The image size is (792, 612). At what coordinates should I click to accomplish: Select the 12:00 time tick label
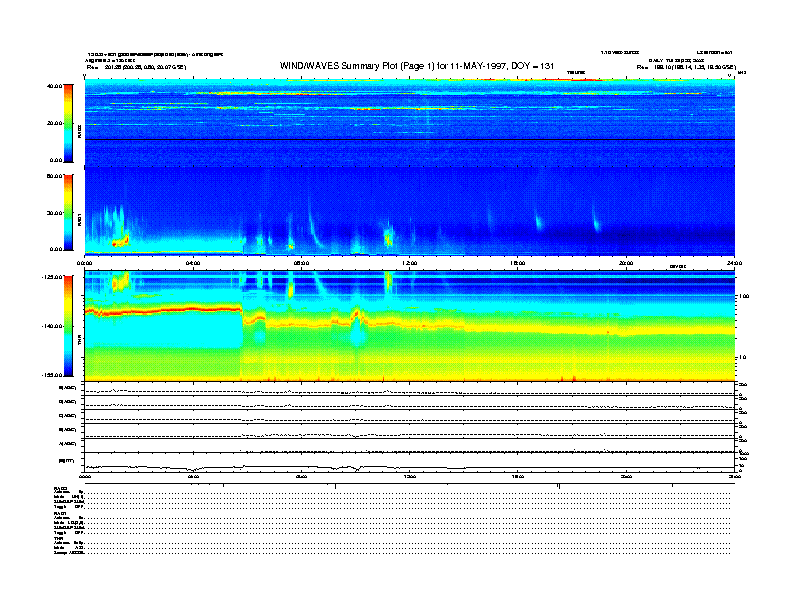[409, 263]
